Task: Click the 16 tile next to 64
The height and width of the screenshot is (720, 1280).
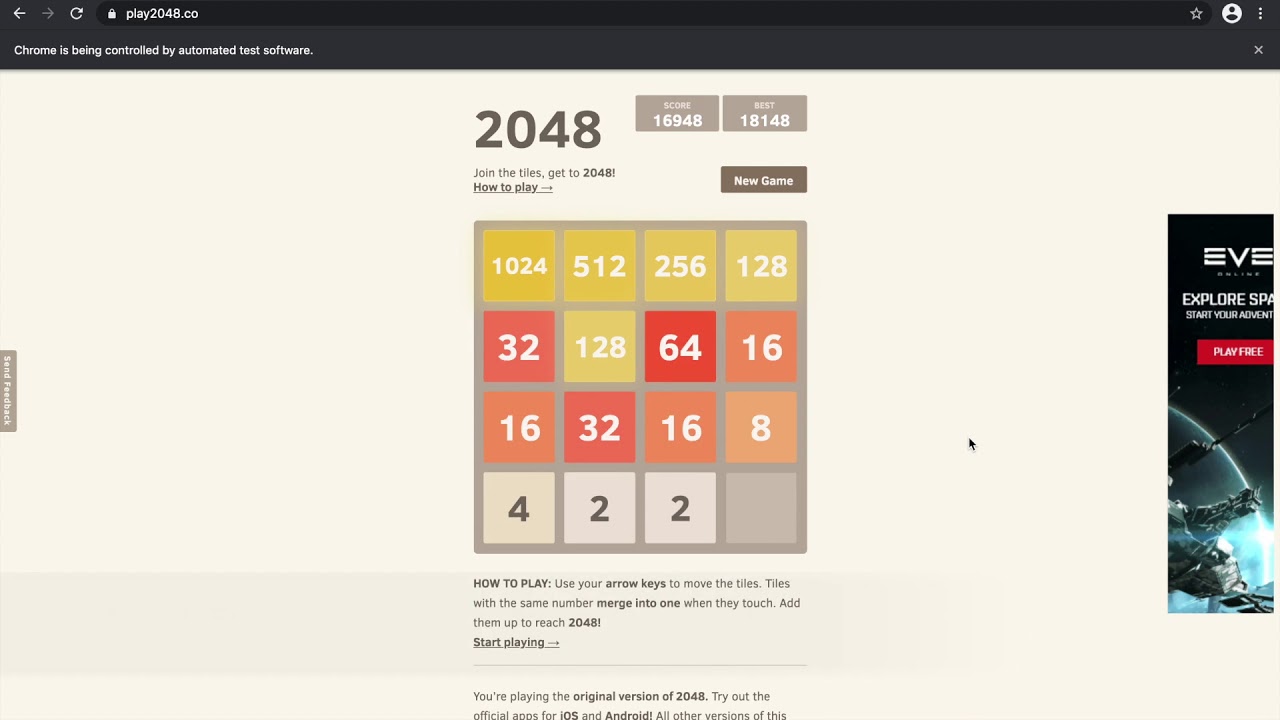Action: tap(761, 346)
